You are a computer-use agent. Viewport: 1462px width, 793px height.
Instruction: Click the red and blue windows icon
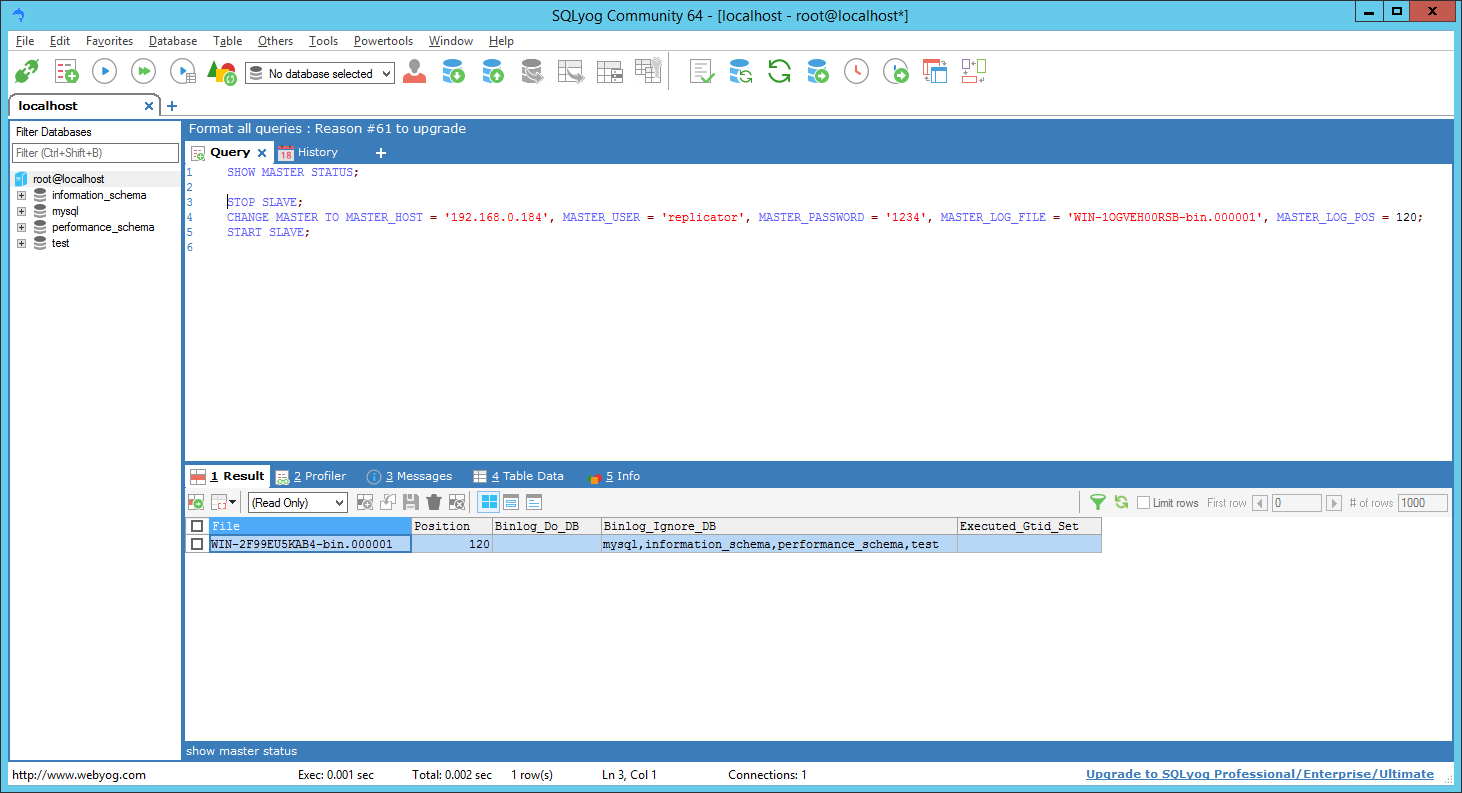tap(934, 72)
